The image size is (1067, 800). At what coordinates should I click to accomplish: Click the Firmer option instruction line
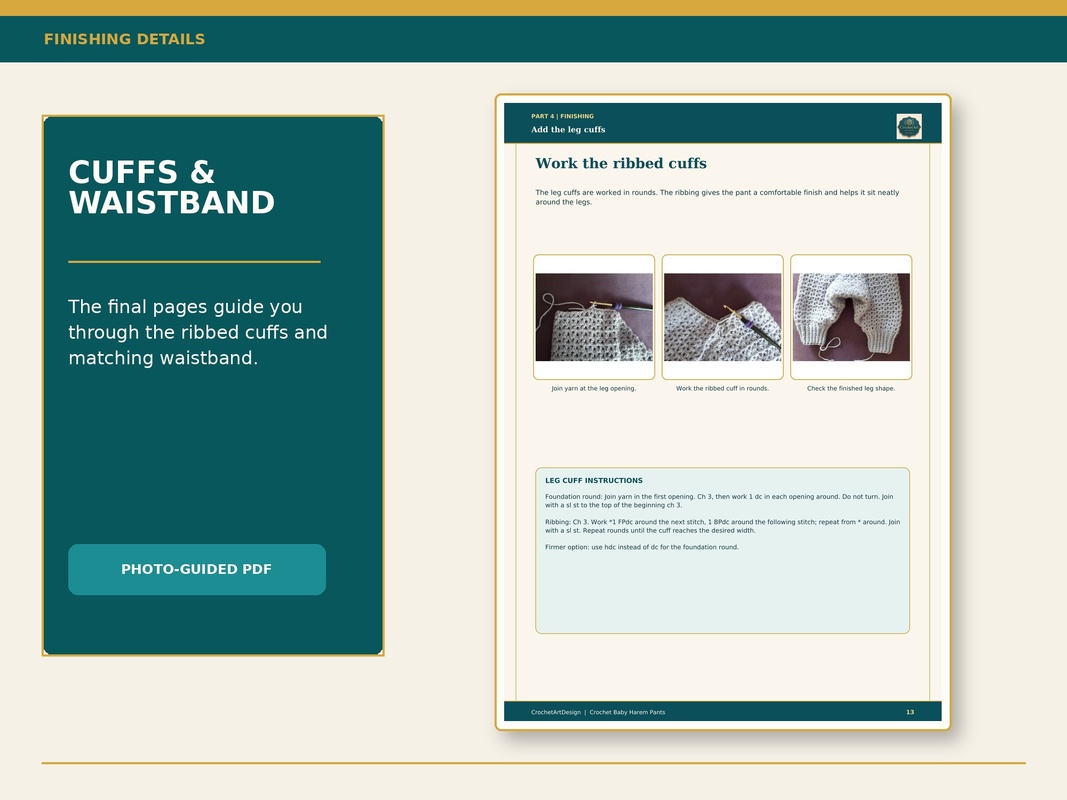pyautogui.click(x=642, y=547)
